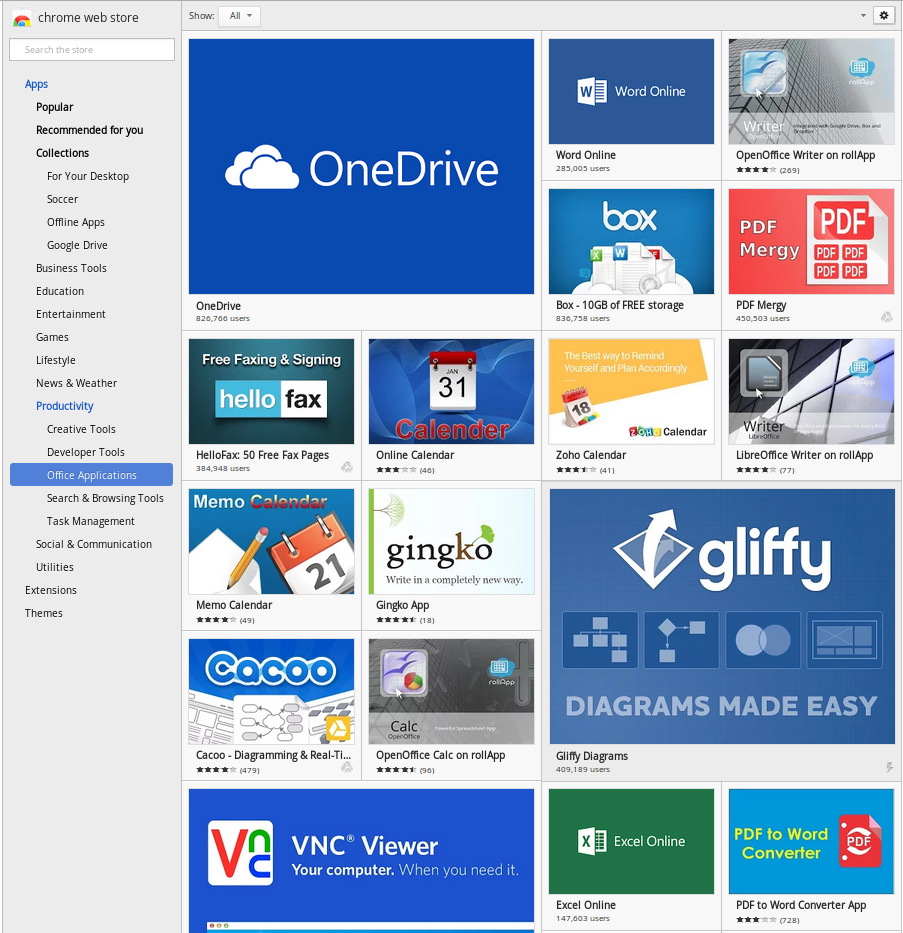Browse Social & Communication category
This screenshot has height=933, width=903.
93,544
